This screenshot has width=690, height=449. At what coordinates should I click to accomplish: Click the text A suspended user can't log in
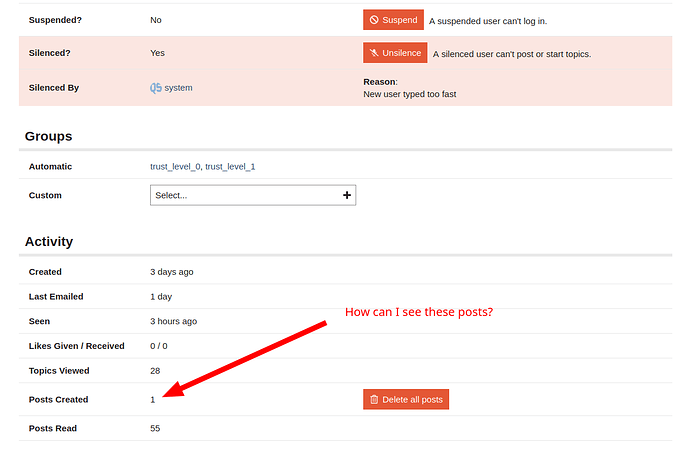point(488,21)
